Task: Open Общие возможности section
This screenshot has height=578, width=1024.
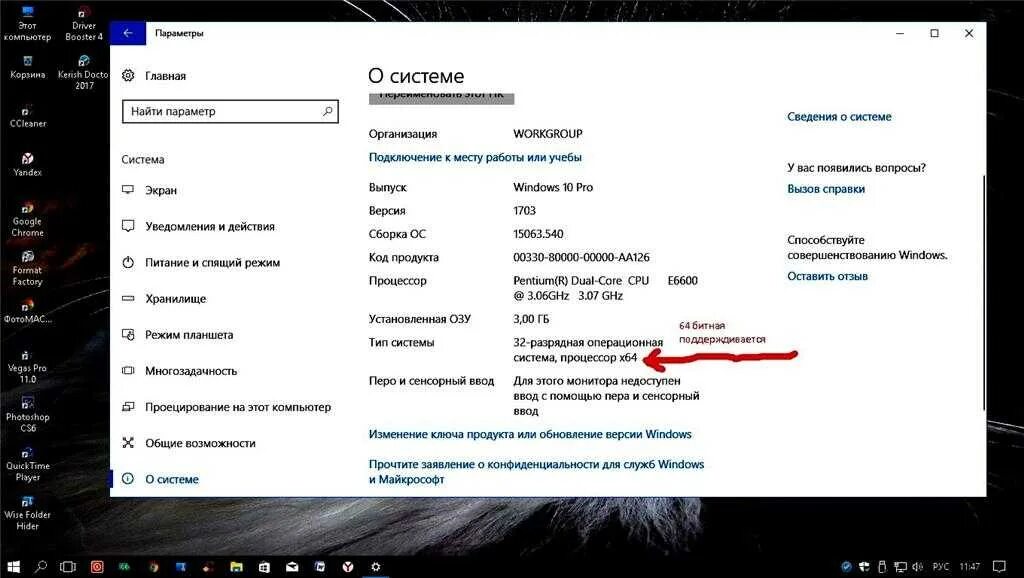Action: click(200, 443)
